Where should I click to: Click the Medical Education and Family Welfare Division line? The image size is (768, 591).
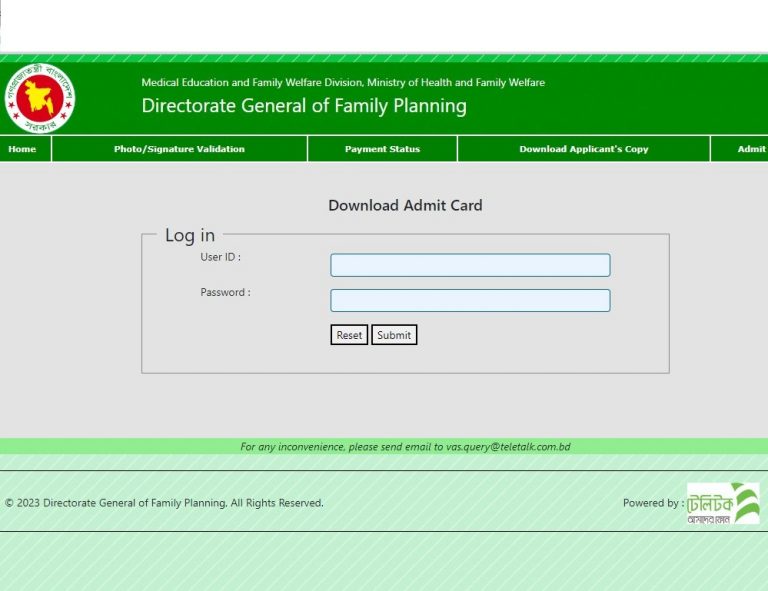(343, 82)
